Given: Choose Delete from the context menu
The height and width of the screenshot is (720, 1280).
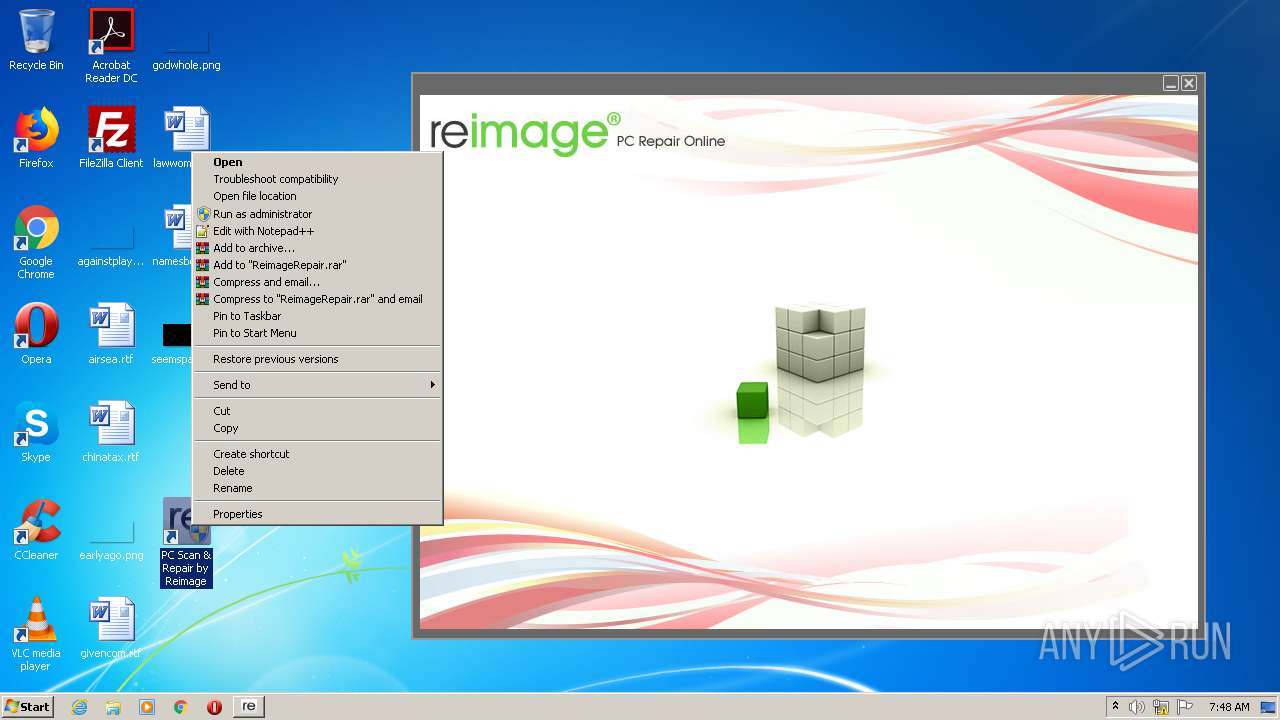Looking at the screenshot, I should [317, 471].
